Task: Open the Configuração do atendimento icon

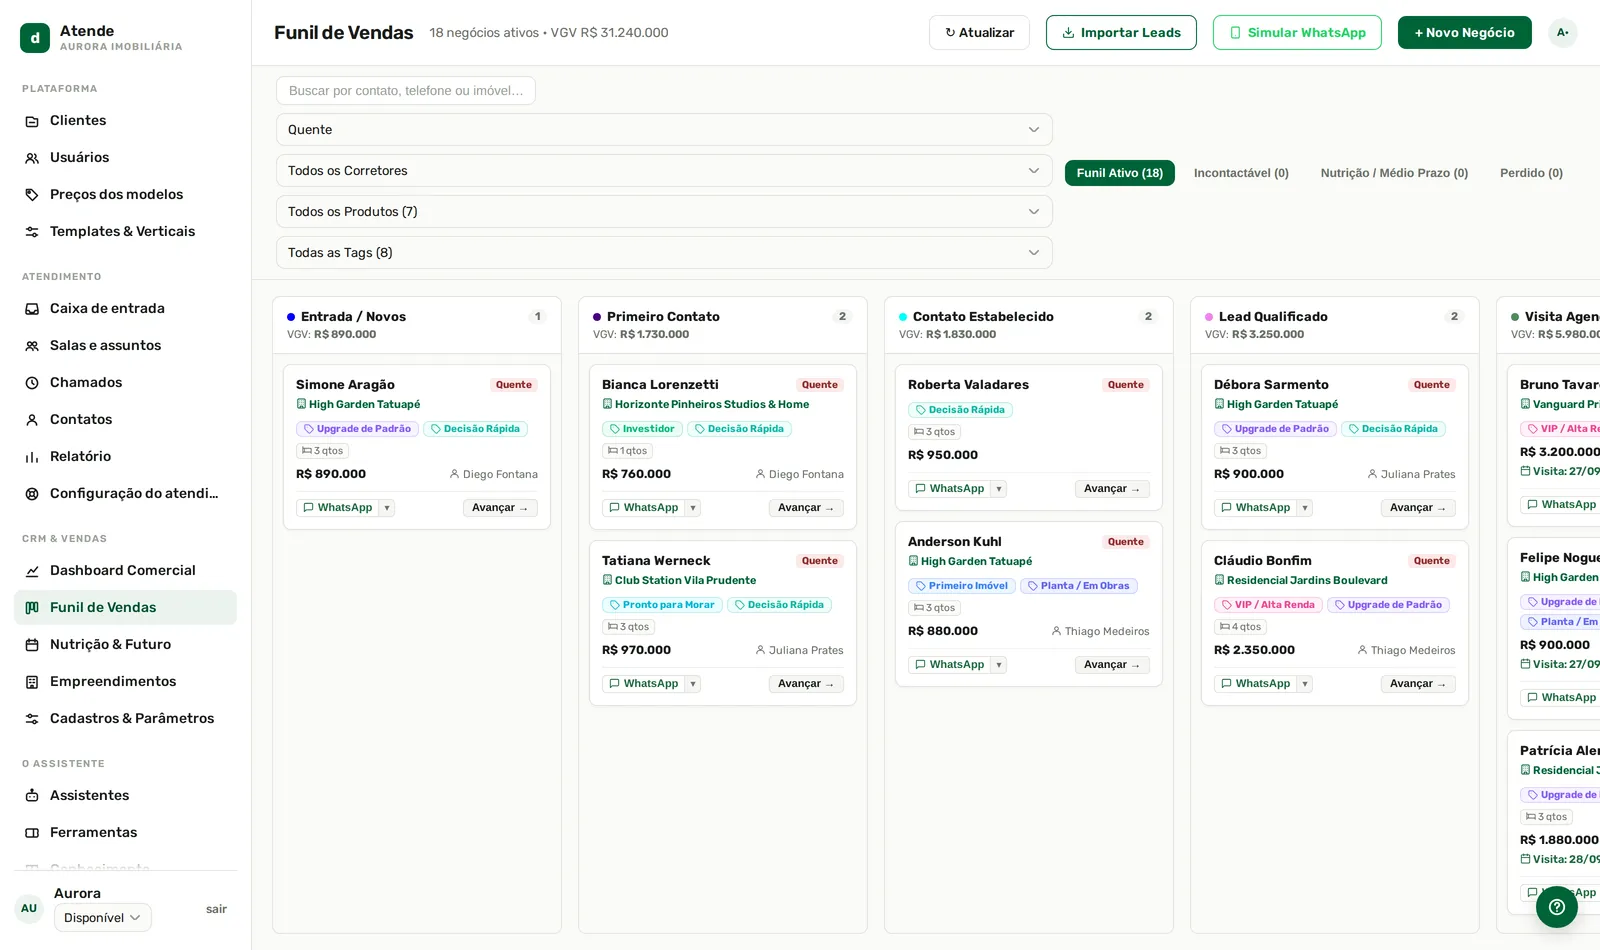Action: click(32, 494)
